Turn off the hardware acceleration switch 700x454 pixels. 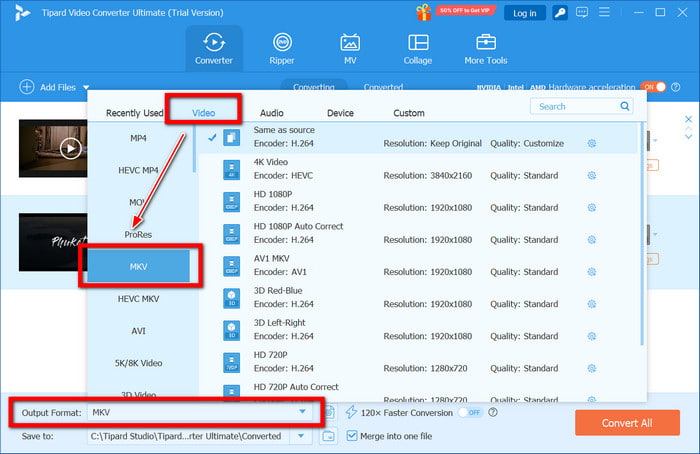point(653,87)
